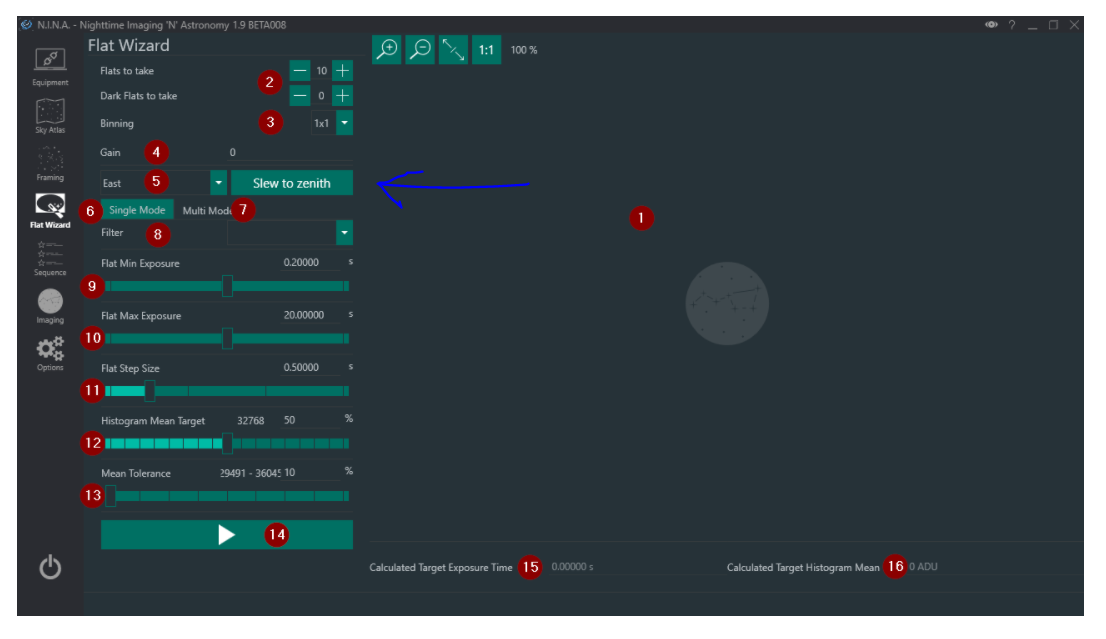
Task: Click the Flat Max Exposure value field
Action: (310, 315)
